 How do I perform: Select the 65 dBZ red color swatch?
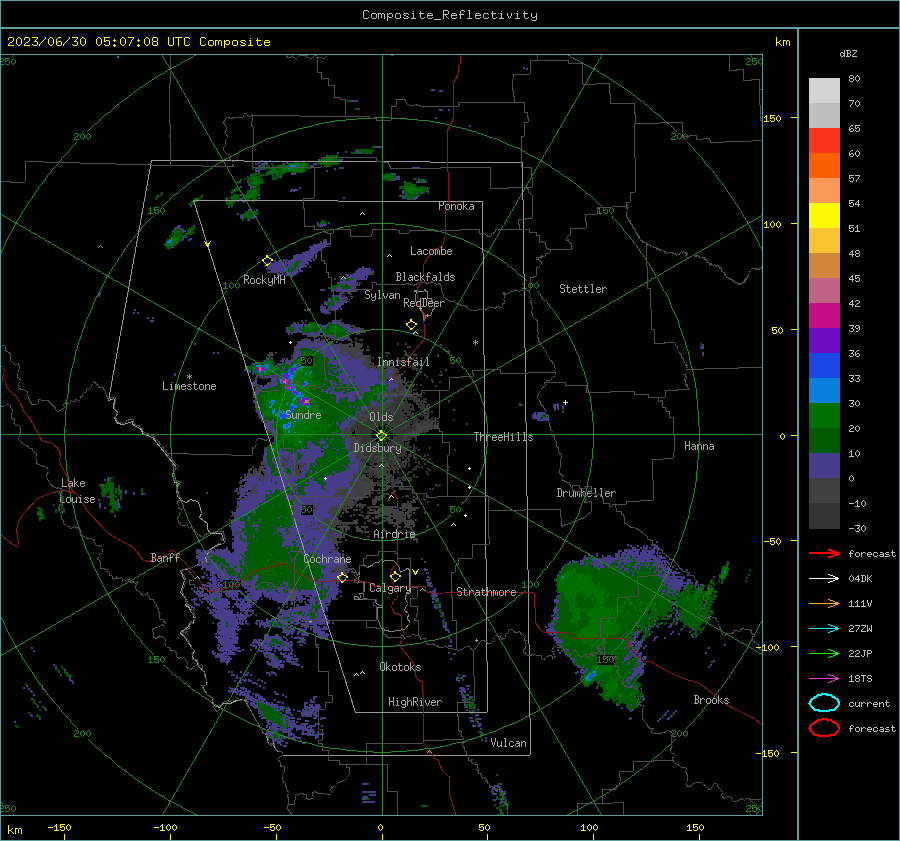(824, 140)
